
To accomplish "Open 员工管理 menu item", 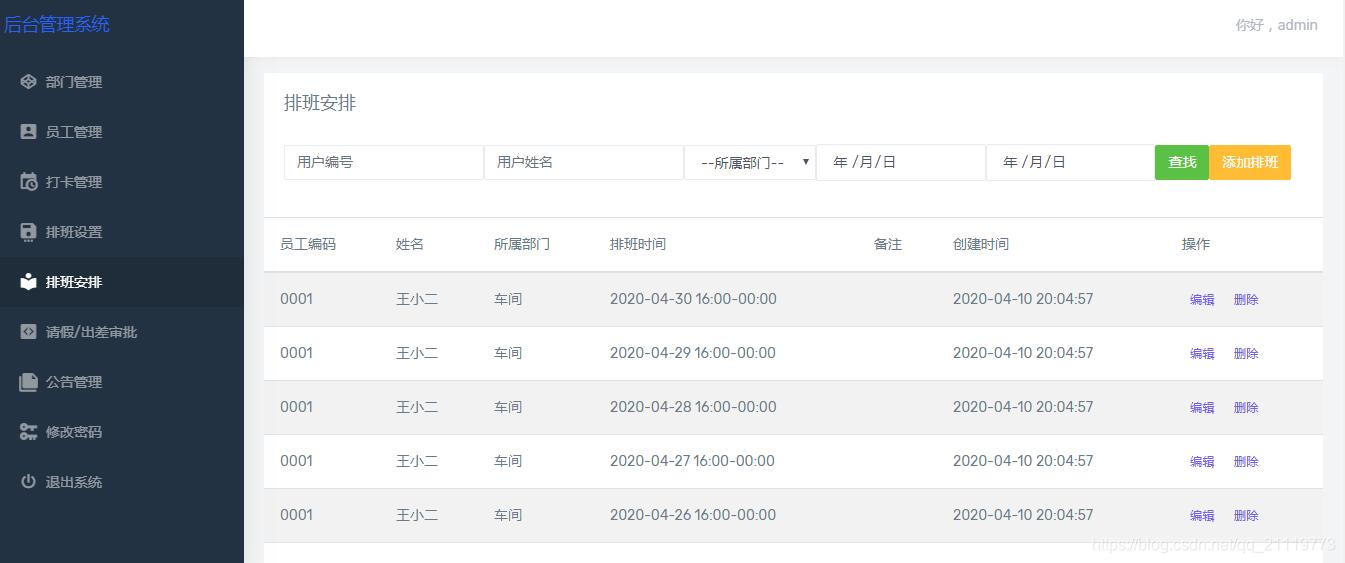I will (122, 132).
